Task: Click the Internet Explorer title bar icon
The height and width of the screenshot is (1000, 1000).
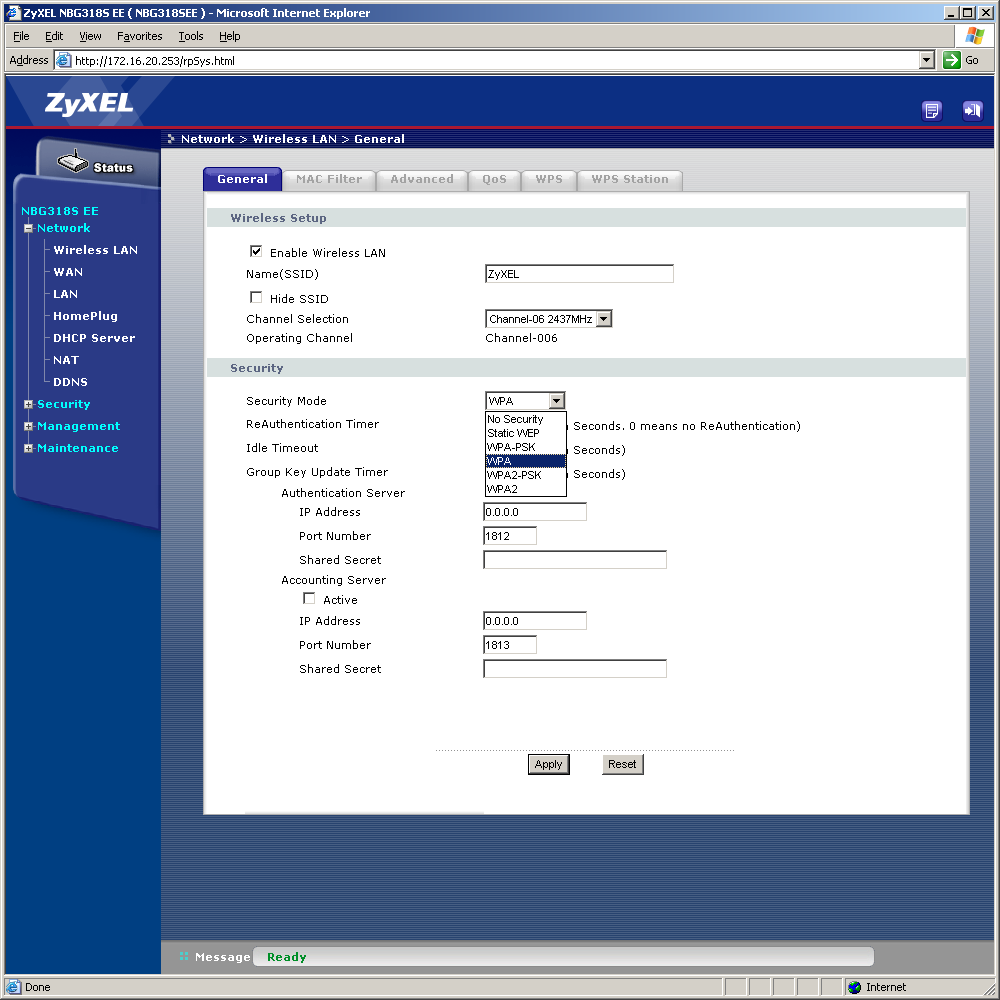Action: (13, 12)
